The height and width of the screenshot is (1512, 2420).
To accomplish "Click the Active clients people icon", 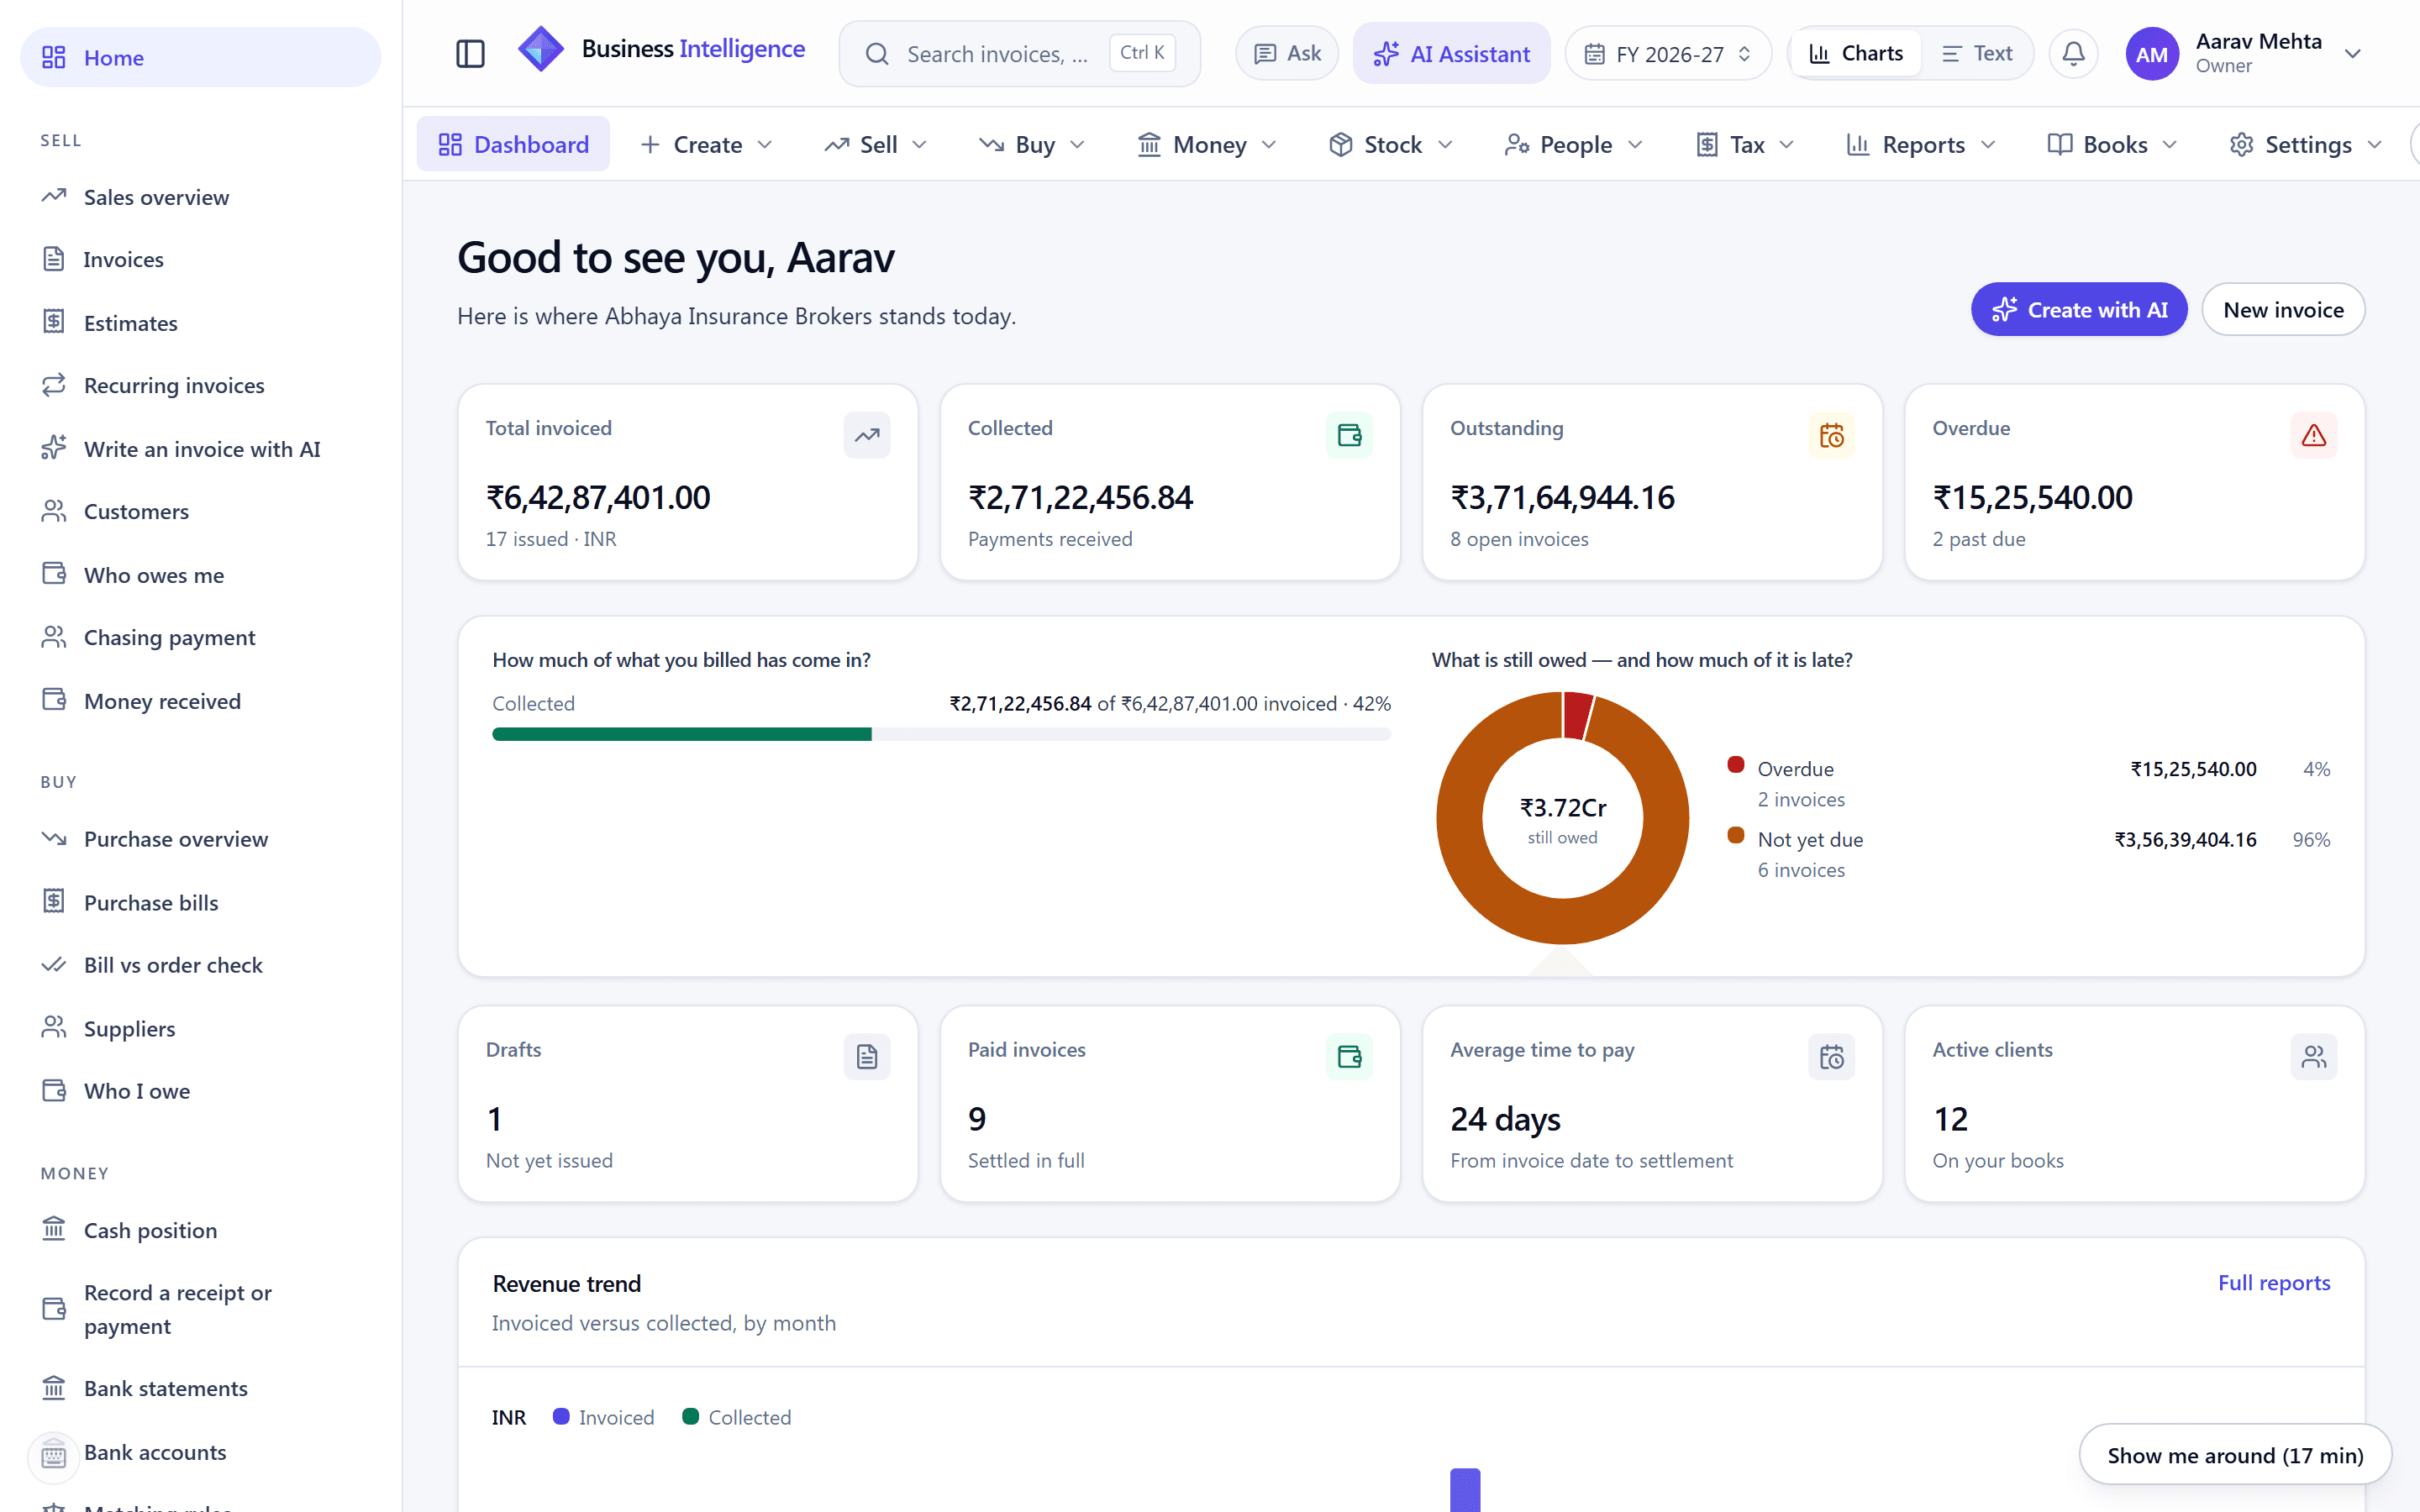I will (x=2313, y=1057).
